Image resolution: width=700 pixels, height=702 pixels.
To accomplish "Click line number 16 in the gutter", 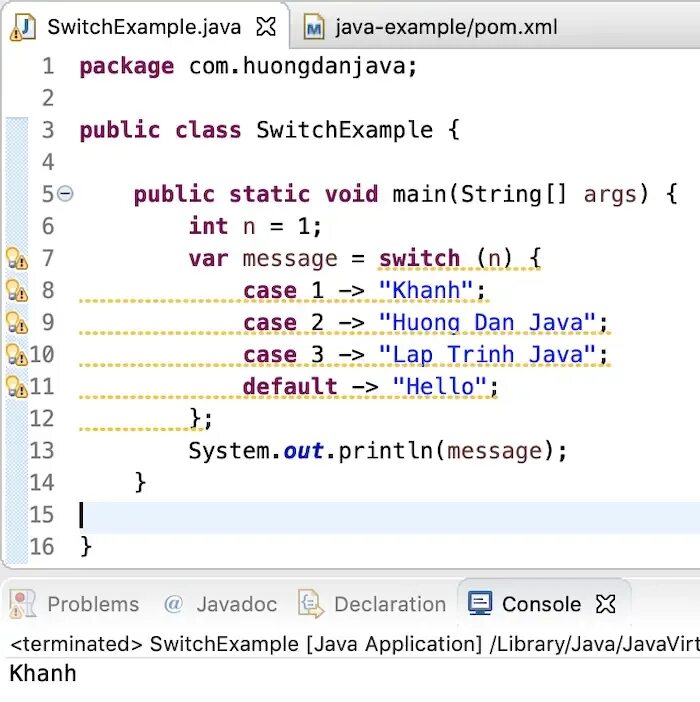I will 42,547.
